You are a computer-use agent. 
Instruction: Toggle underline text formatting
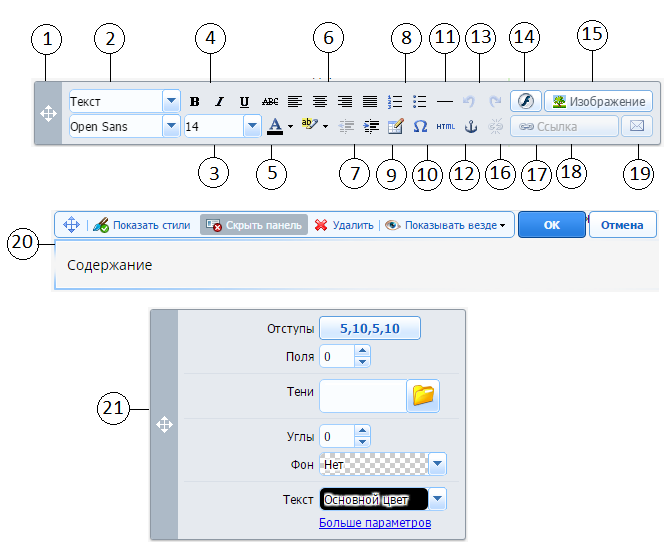[x=244, y=101]
